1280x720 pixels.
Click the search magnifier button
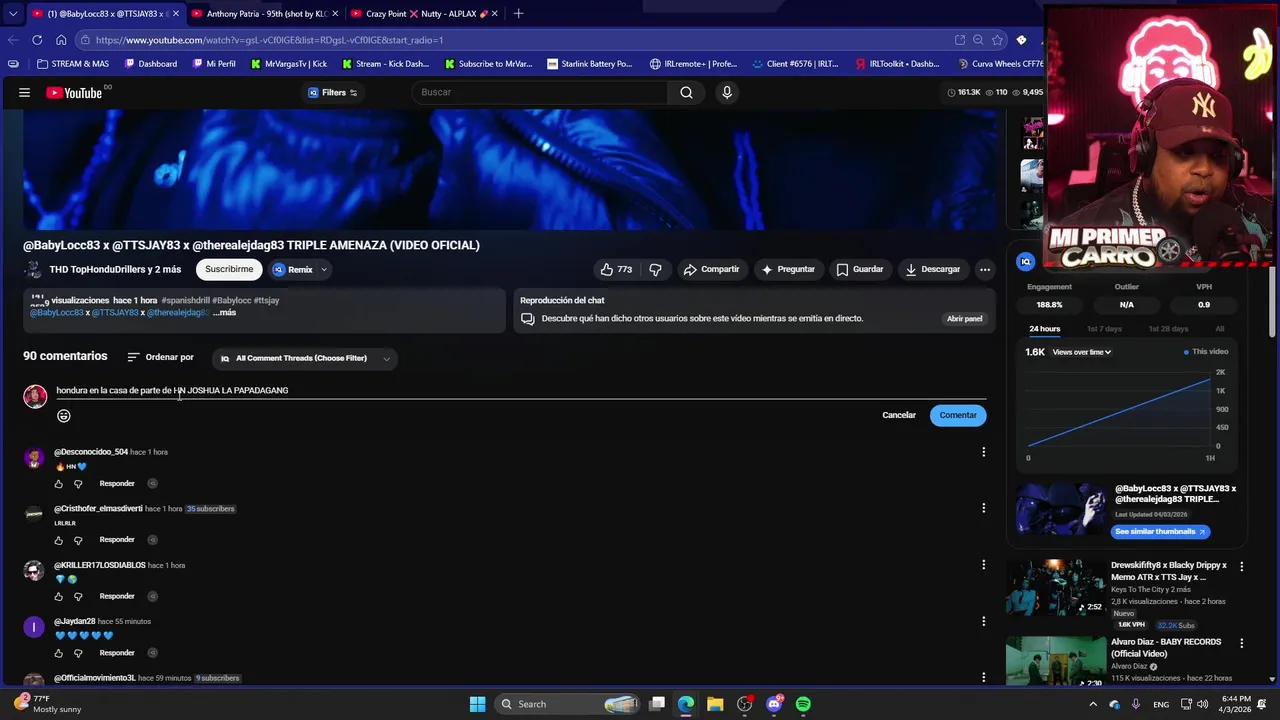click(686, 92)
